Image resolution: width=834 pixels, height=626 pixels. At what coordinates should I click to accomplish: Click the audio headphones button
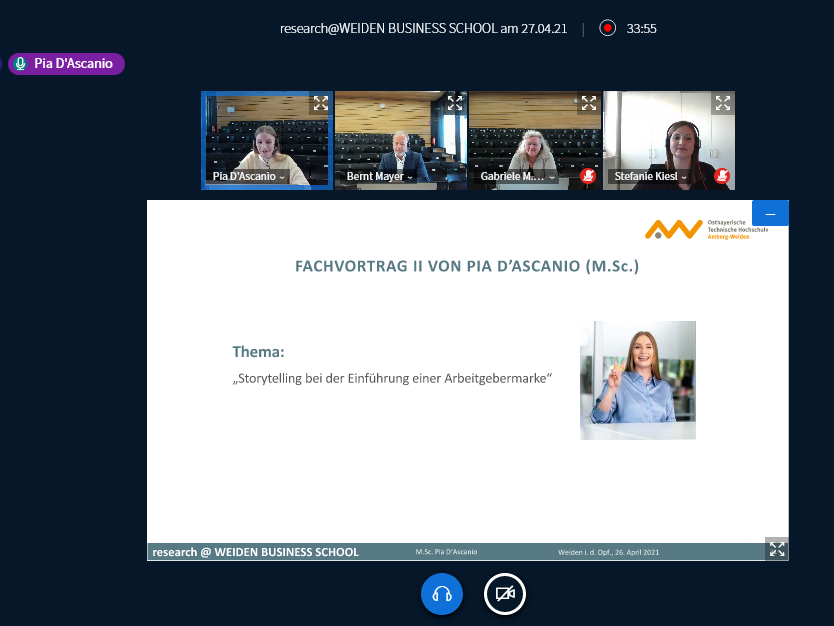click(441, 594)
